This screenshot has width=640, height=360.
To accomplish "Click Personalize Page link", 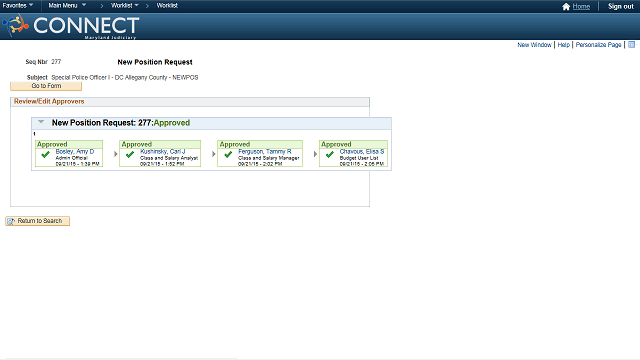I will [x=598, y=44].
